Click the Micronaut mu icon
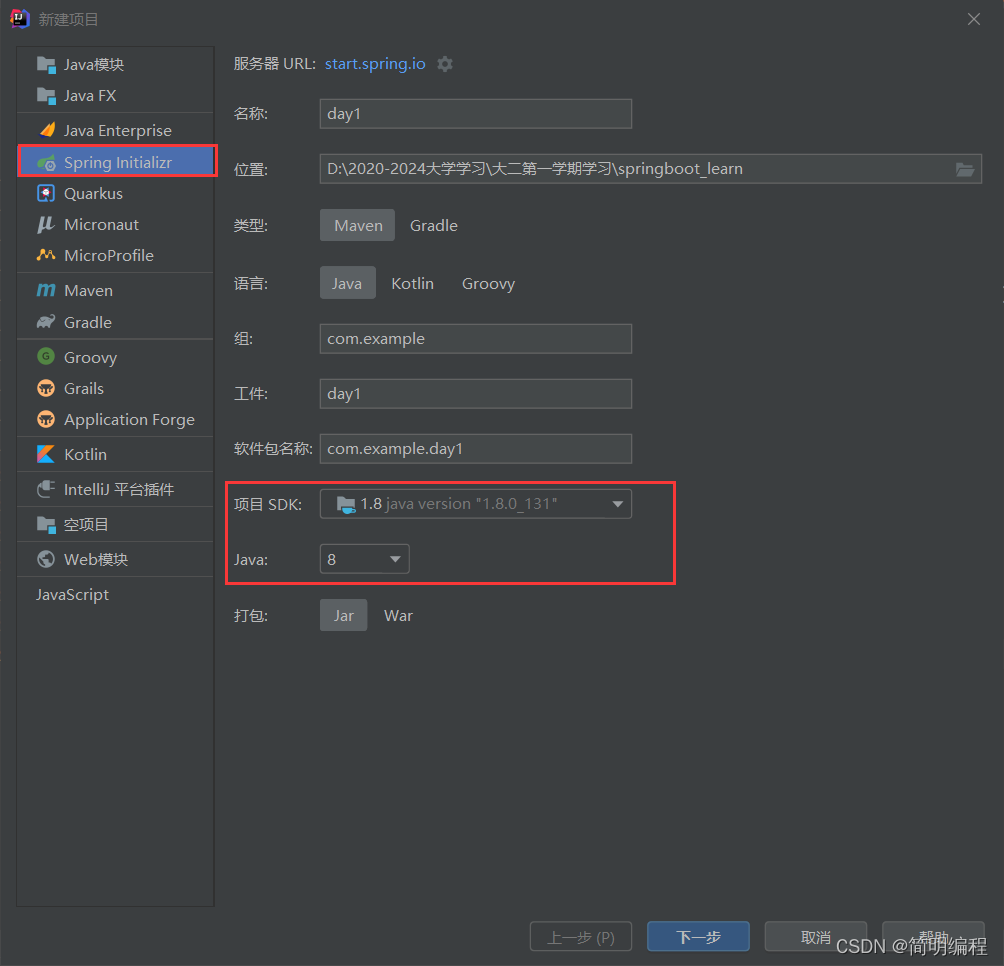The image size is (1004, 966). 46,225
